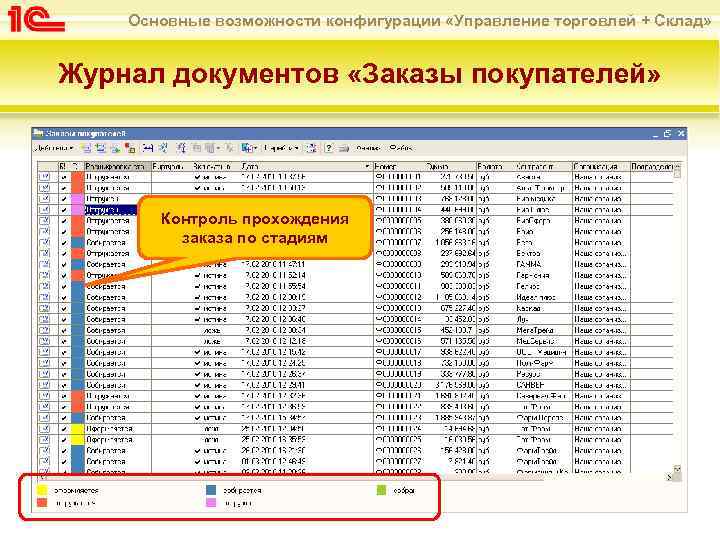Click the sort arrow in Дата column header
The image size is (720, 540).
point(367,166)
